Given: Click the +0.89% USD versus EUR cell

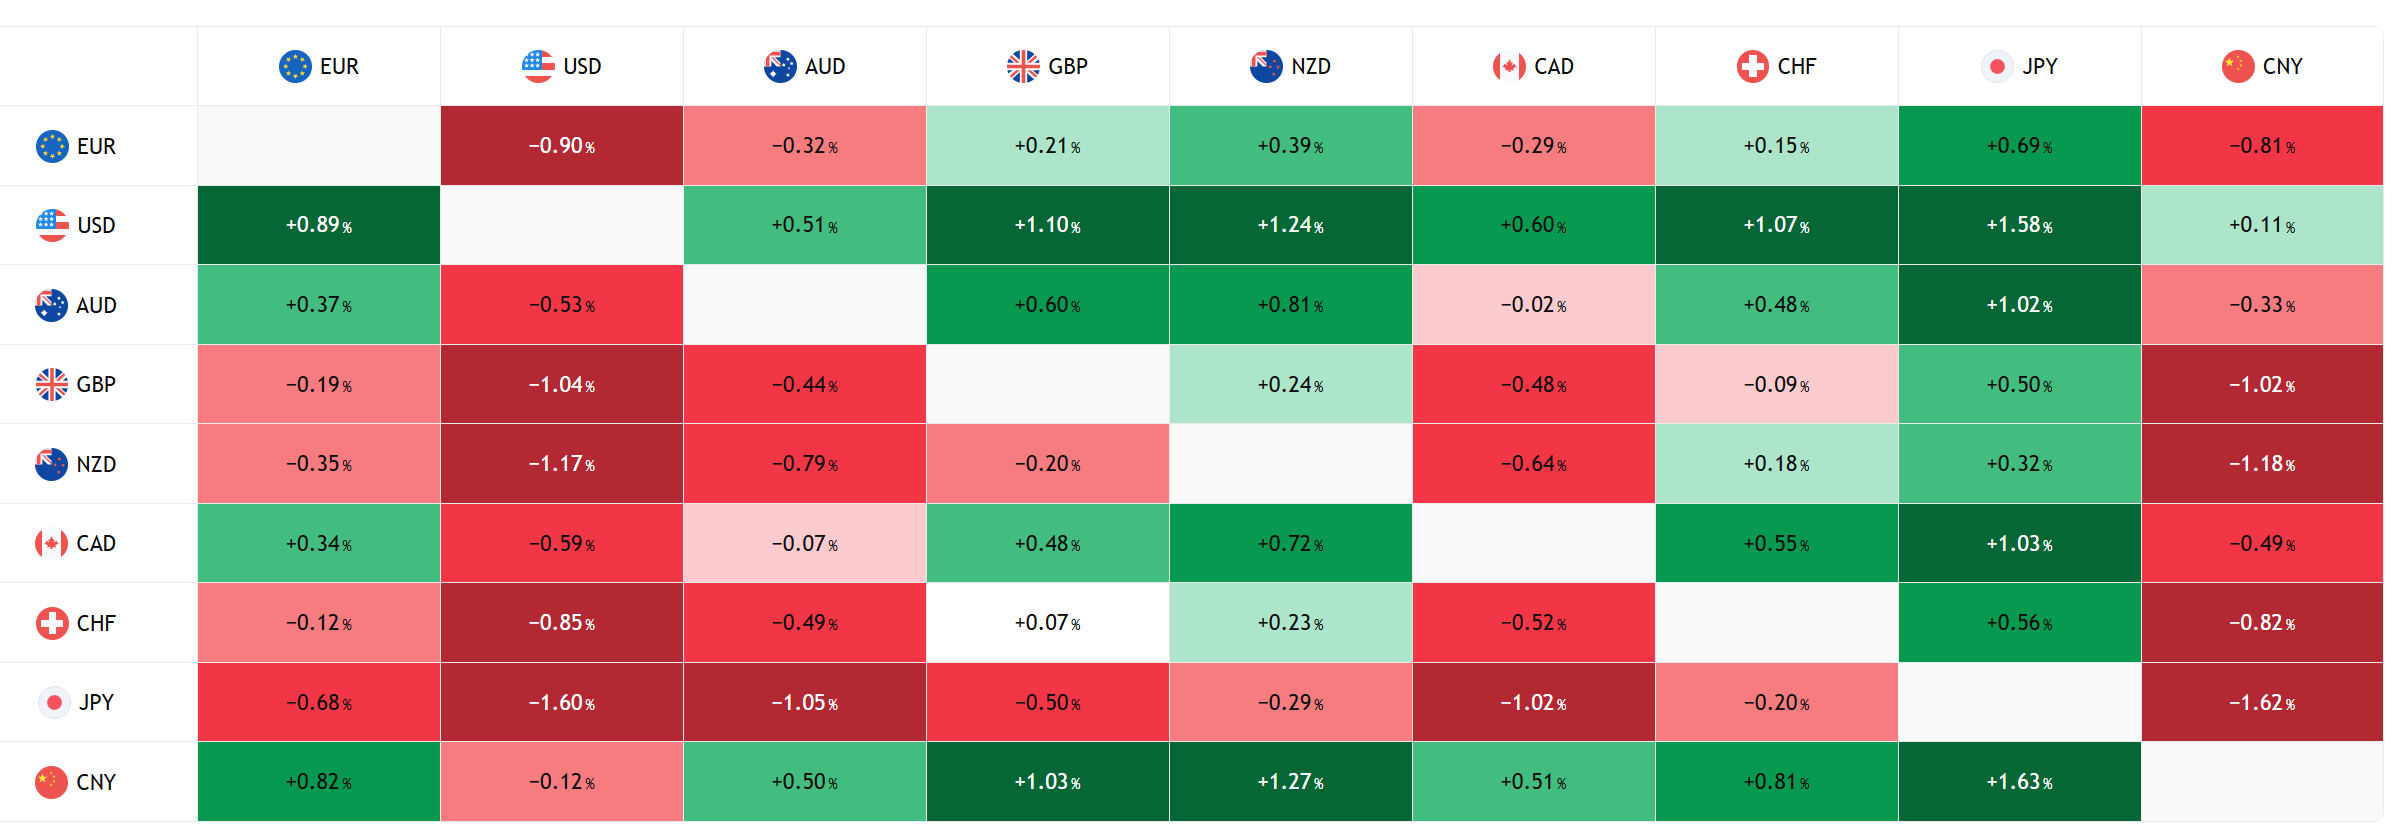Looking at the screenshot, I should [x=319, y=225].
